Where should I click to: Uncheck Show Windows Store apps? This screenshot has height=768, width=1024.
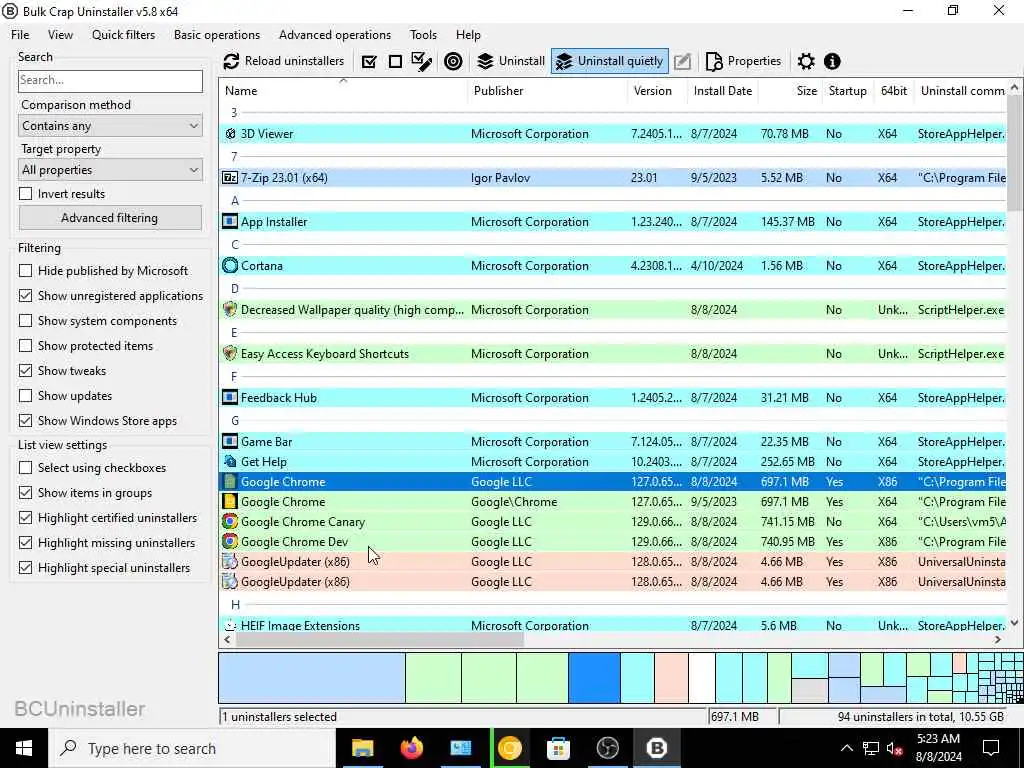[25, 421]
